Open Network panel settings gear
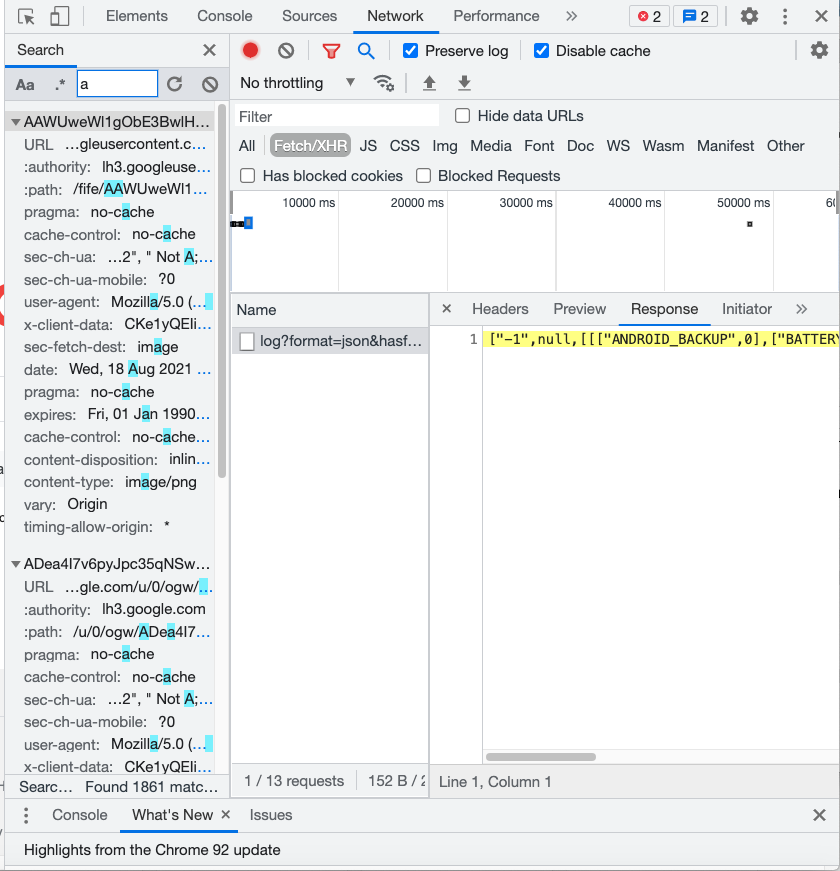 [819, 51]
